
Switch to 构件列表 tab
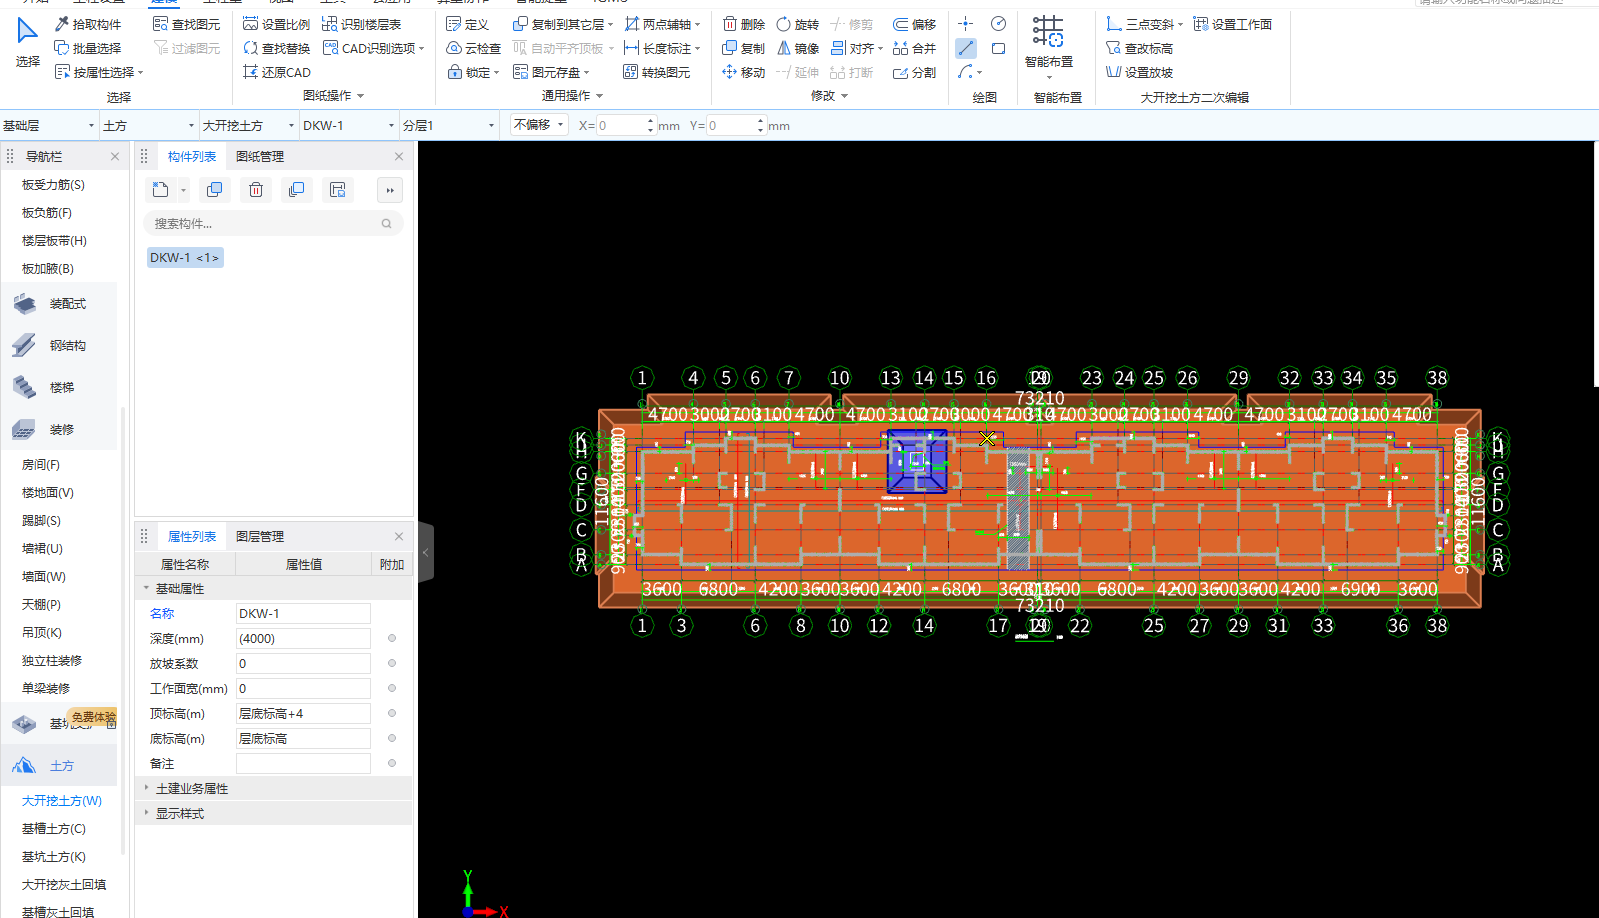pyautogui.click(x=192, y=156)
